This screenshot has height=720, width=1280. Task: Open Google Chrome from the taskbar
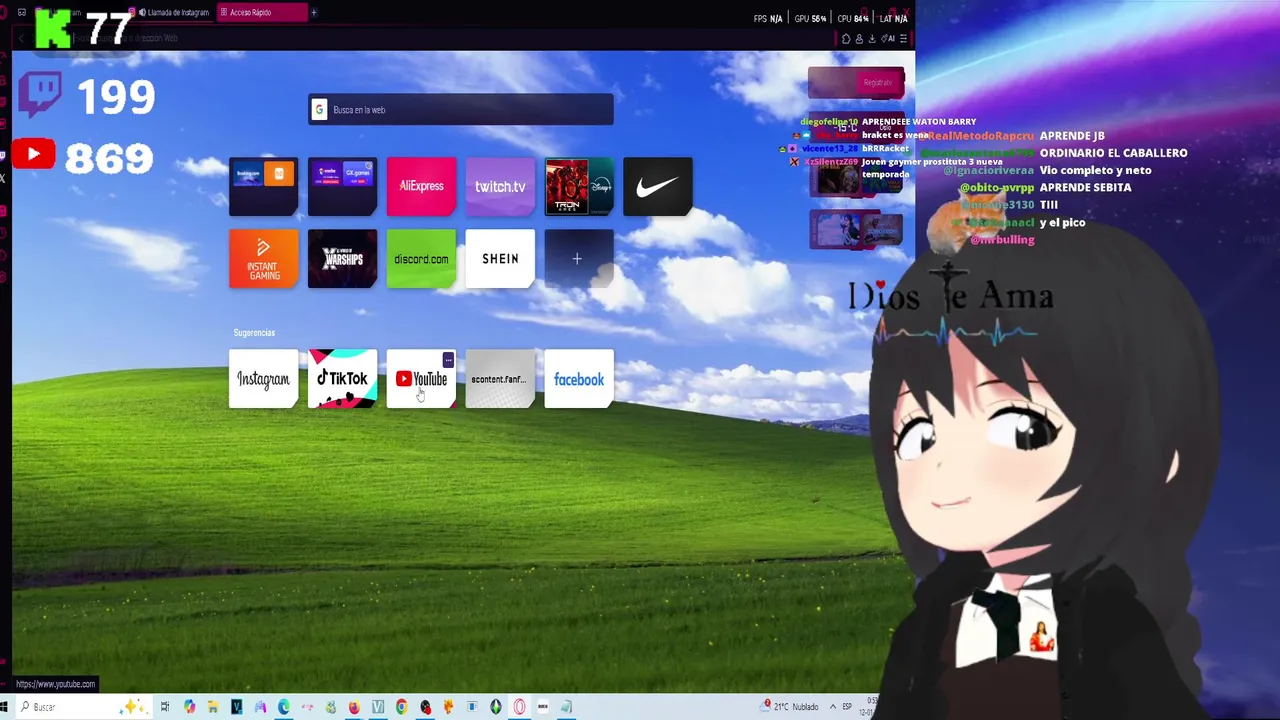[x=401, y=707]
